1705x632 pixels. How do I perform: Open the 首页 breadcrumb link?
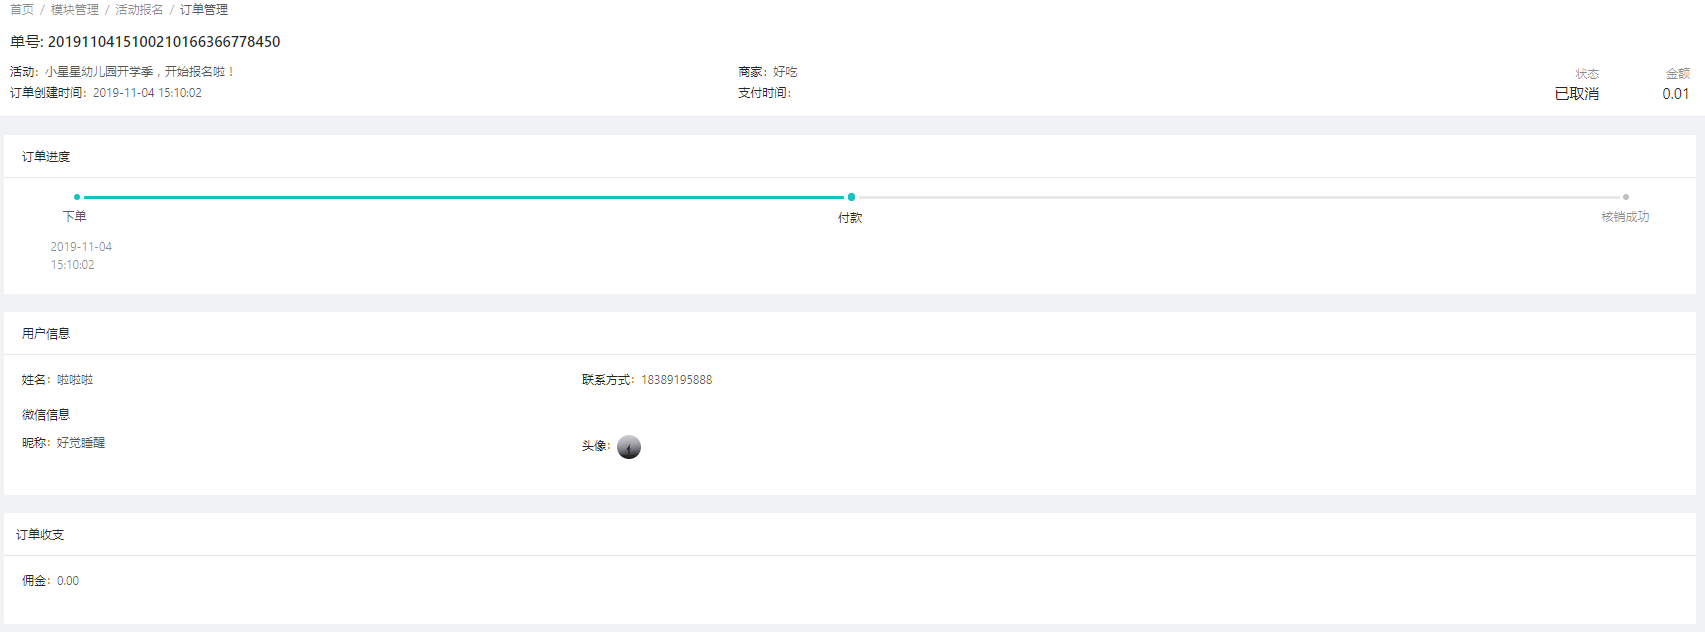(22, 10)
